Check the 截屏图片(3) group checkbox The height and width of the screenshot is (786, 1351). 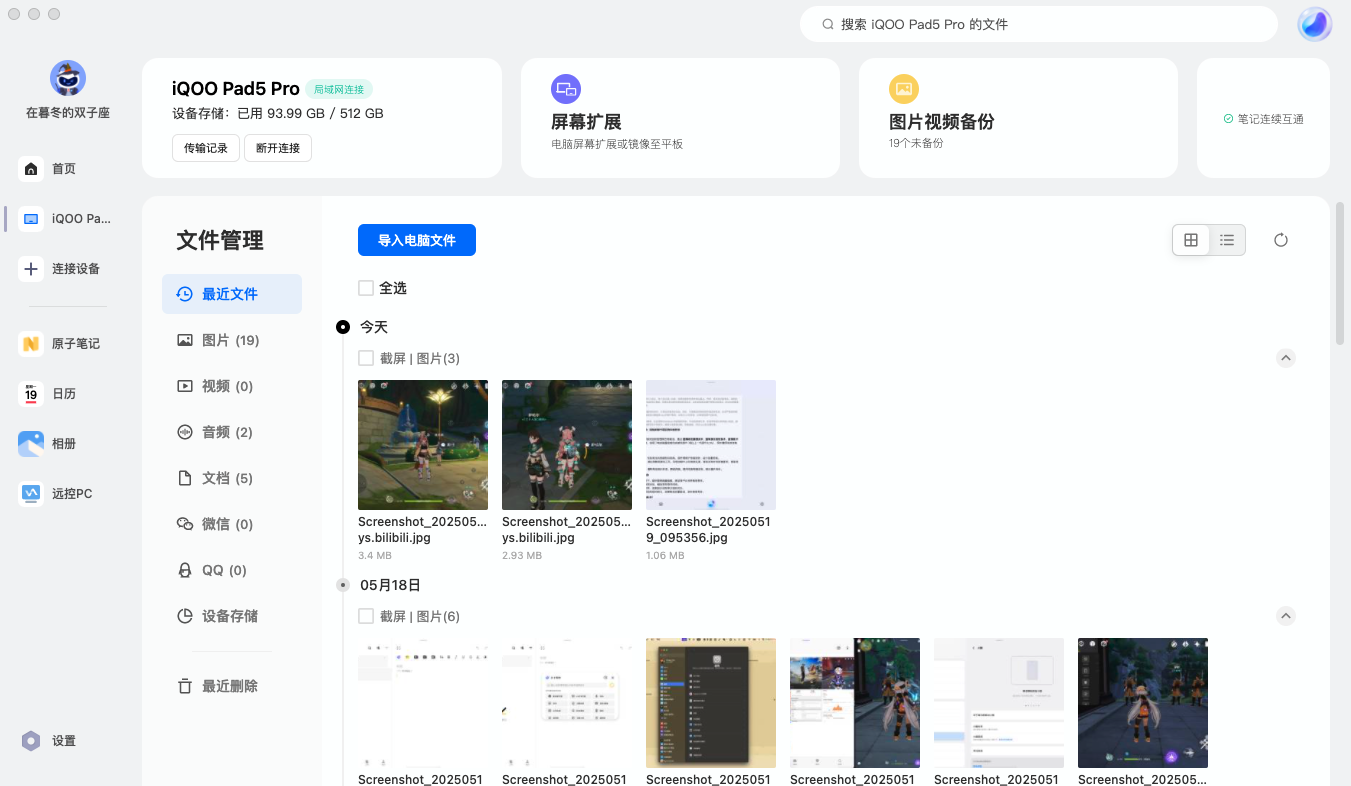[366, 357]
